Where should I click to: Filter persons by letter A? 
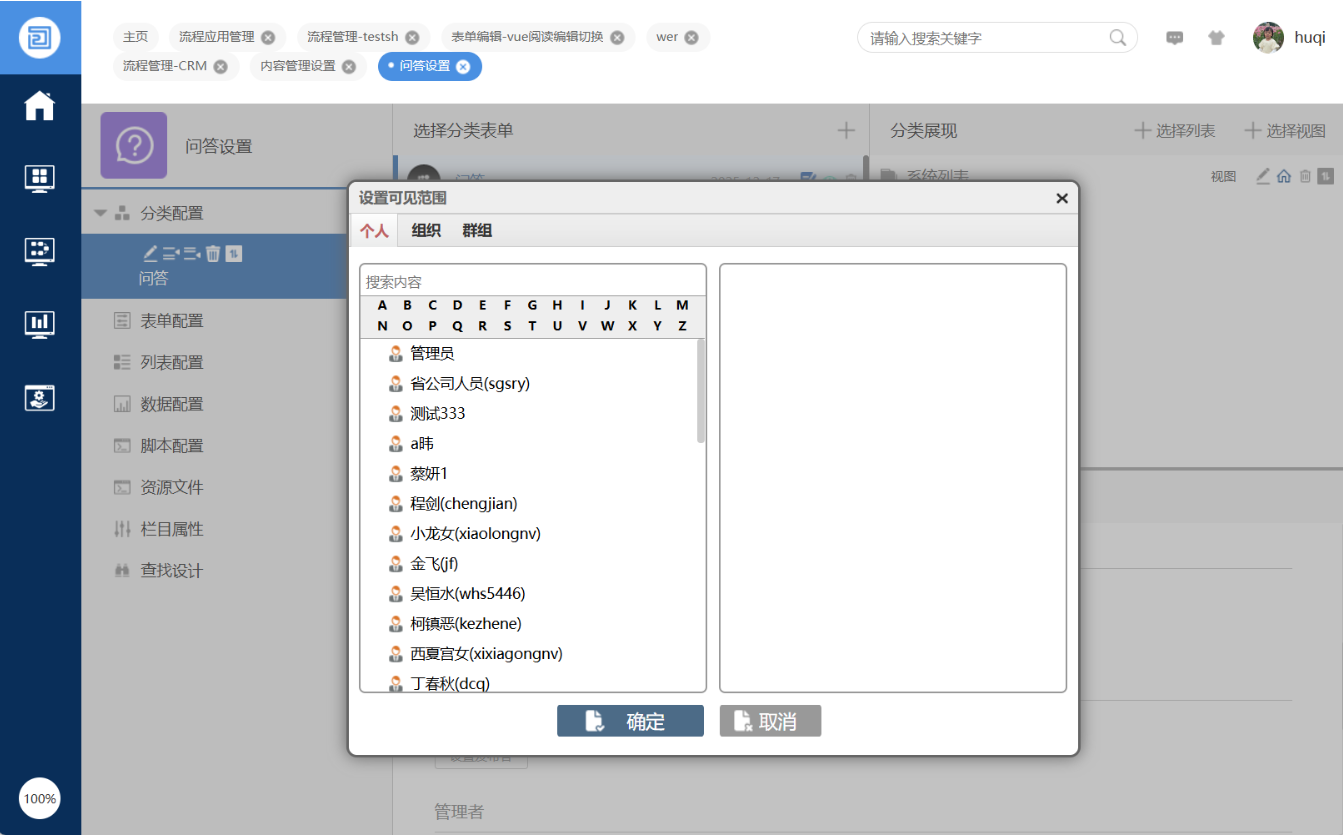(x=382, y=306)
